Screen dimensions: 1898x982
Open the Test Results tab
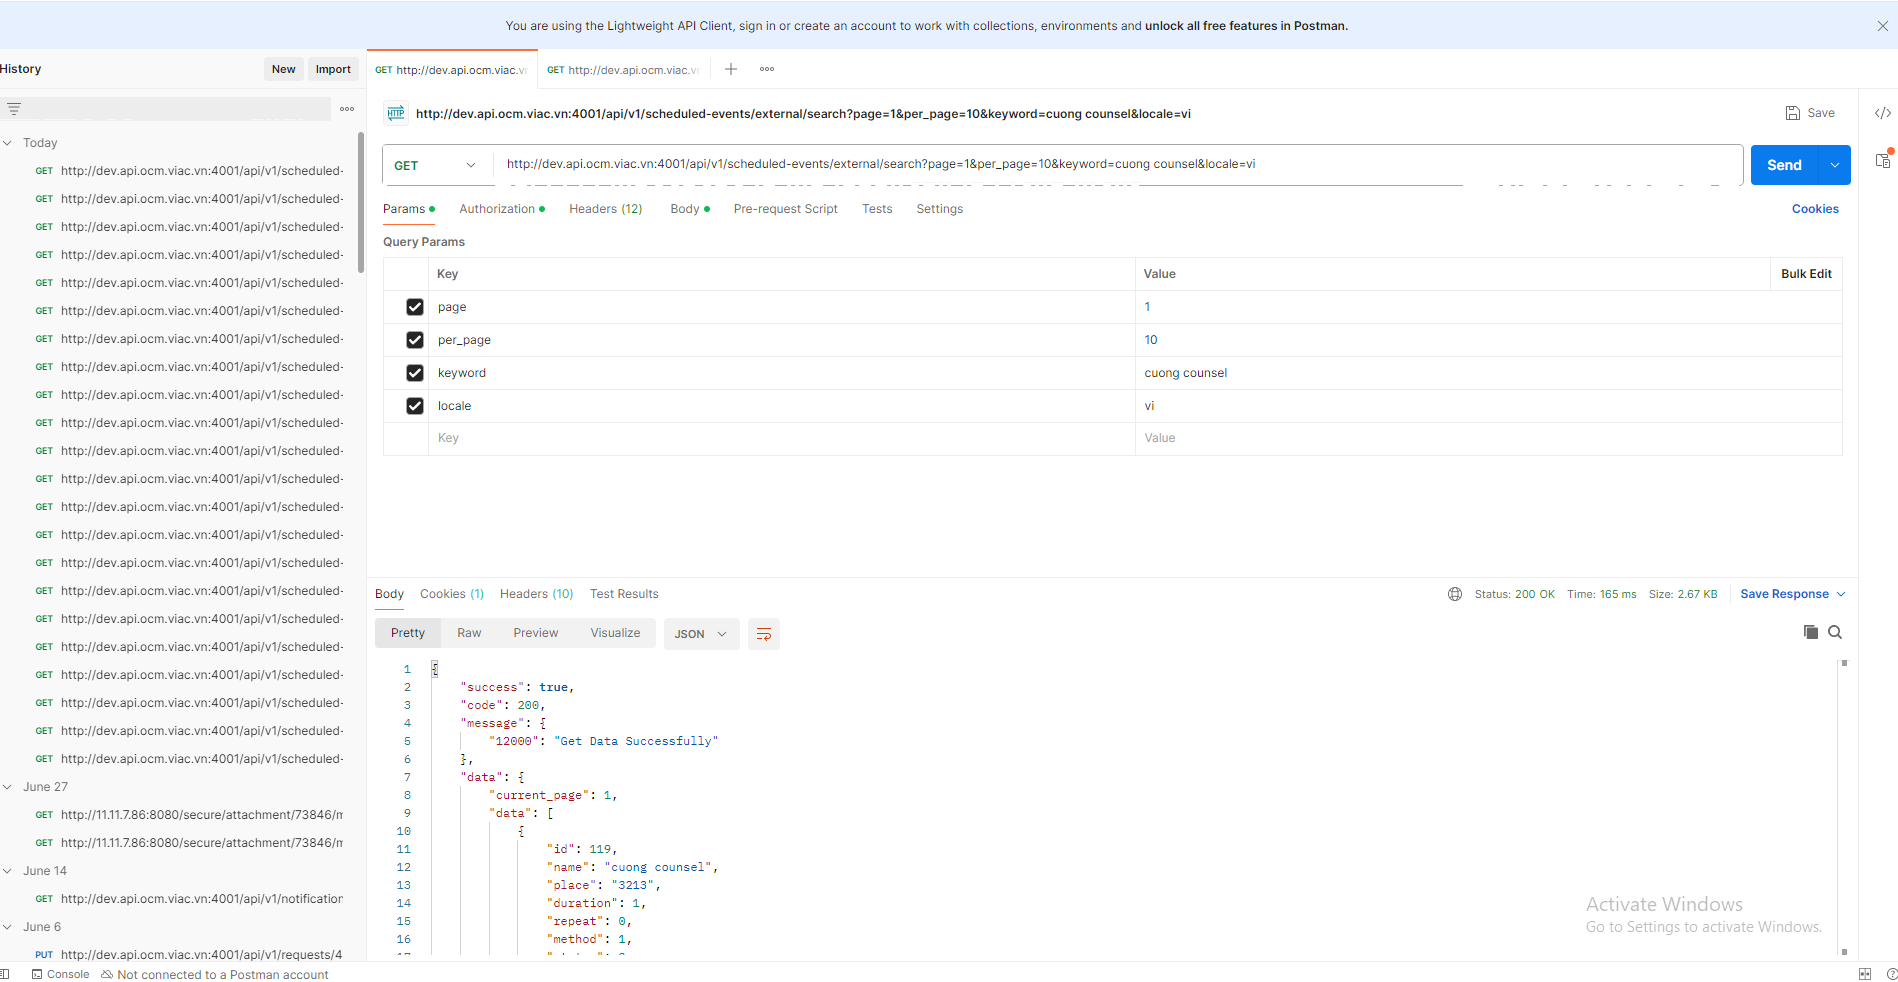point(624,594)
